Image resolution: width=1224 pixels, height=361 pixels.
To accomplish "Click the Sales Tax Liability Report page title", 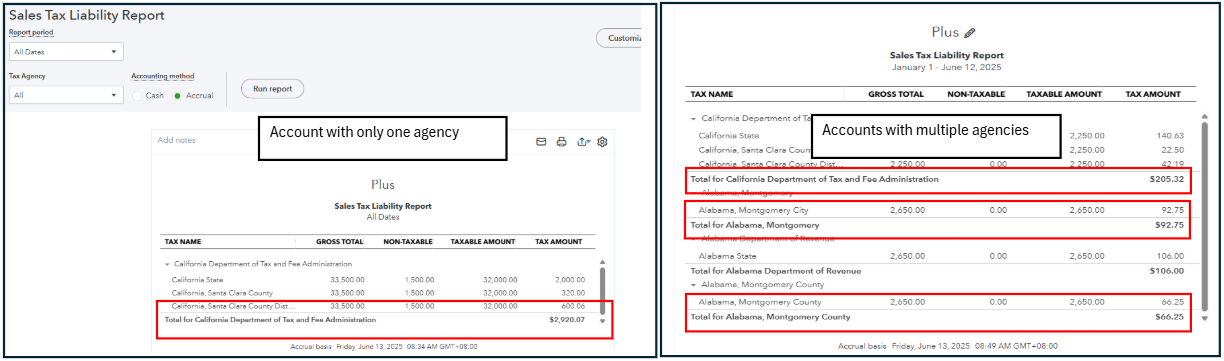I will (x=86, y=16).
